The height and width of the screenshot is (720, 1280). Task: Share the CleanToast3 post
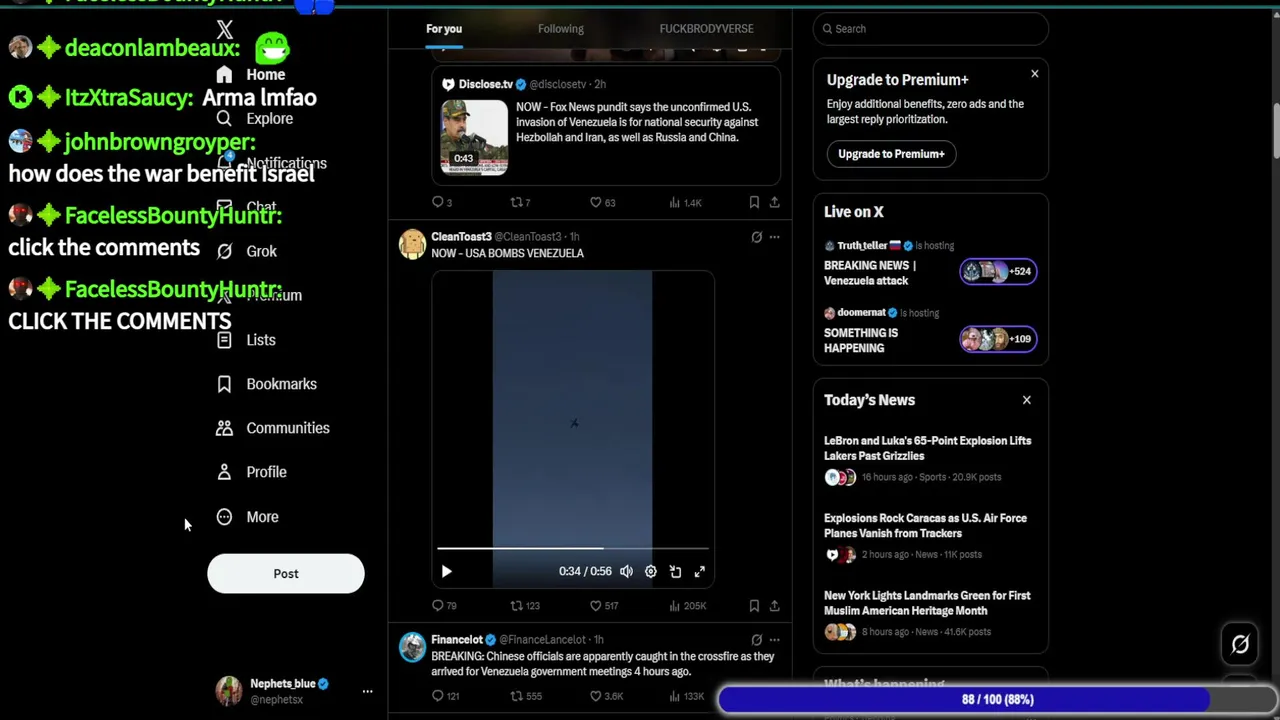tap(774, 605)
